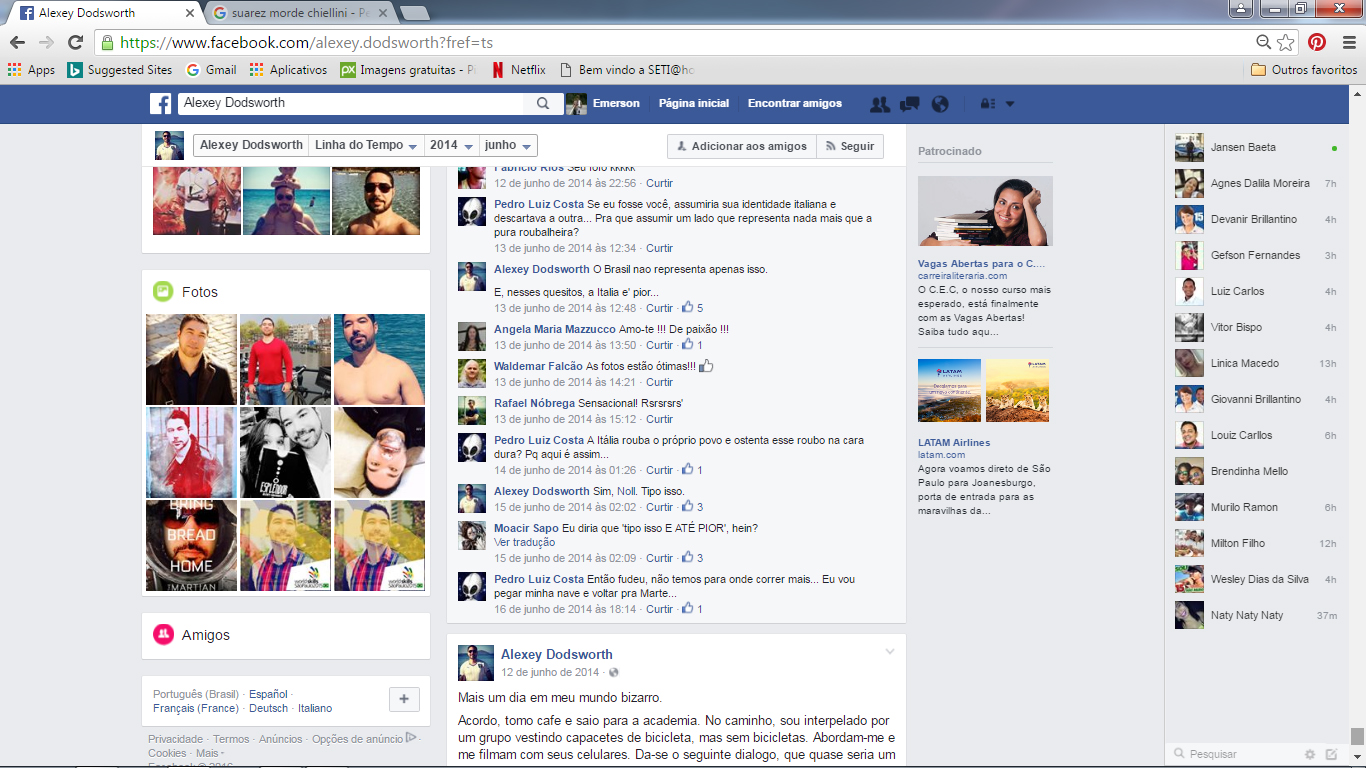Open LATAM Airlines sponsored ad title
This screenshot has width=1366, height=768.
(954, 443)
